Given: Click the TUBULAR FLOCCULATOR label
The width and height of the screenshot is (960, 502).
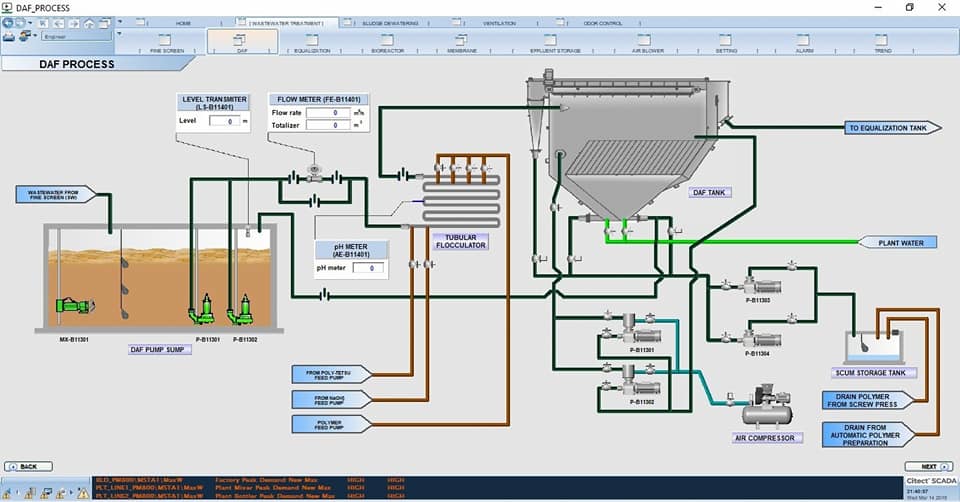Looking at the screenshot, I should point(460,241).
